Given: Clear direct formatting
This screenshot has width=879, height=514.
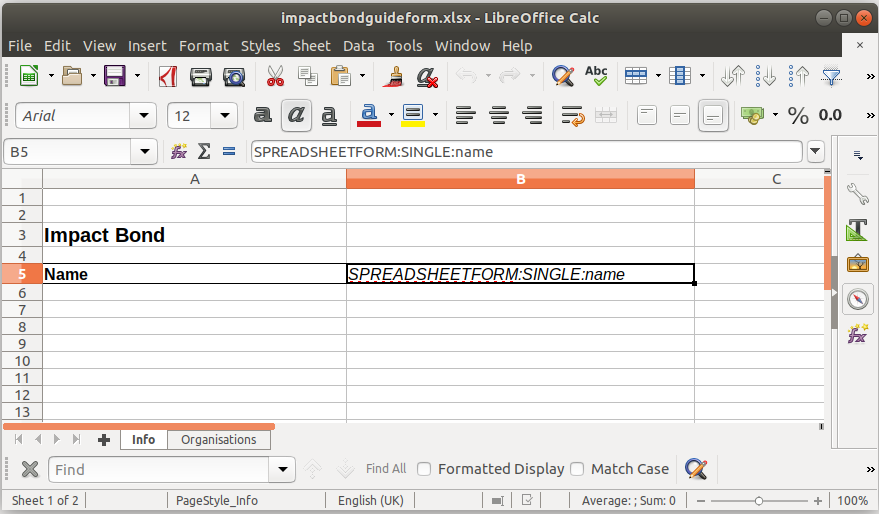Looking at the screenshot, I should coord(427,76).
